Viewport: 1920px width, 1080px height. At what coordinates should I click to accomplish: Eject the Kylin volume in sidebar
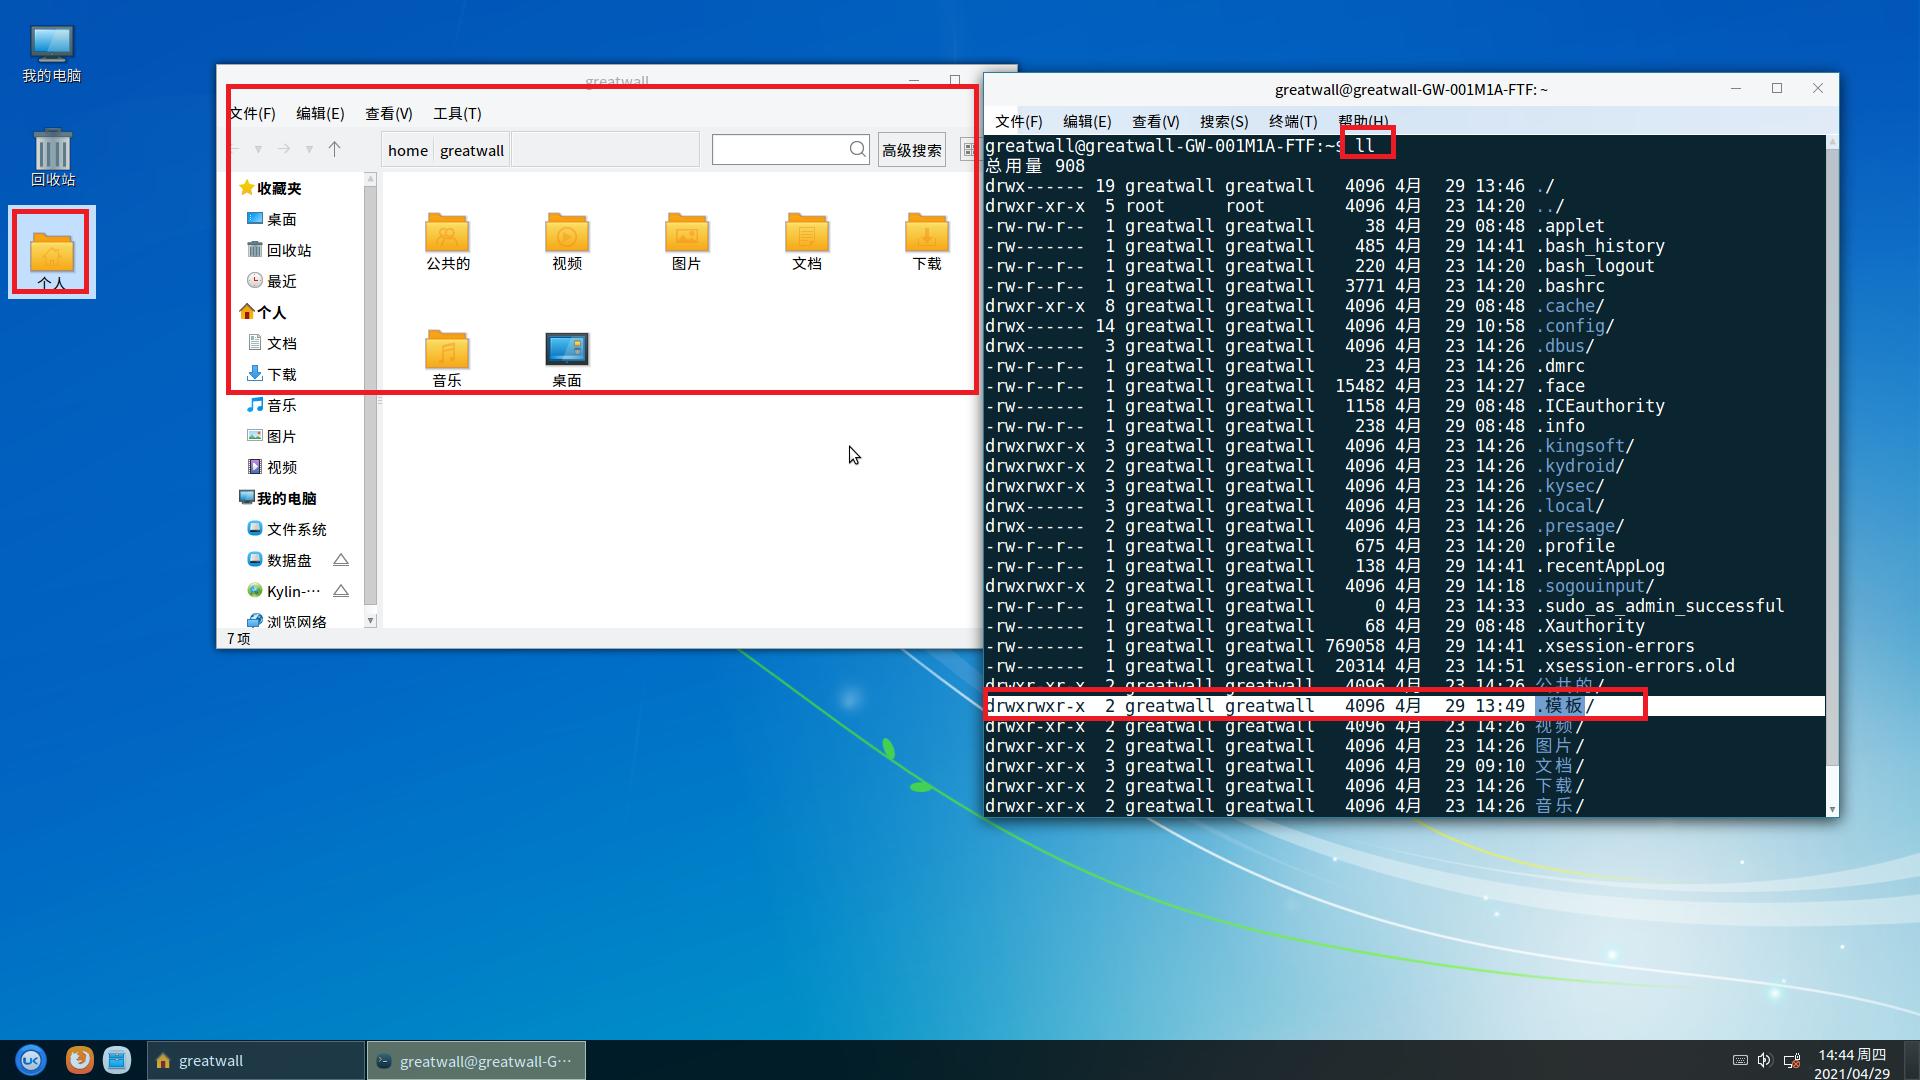341,591
